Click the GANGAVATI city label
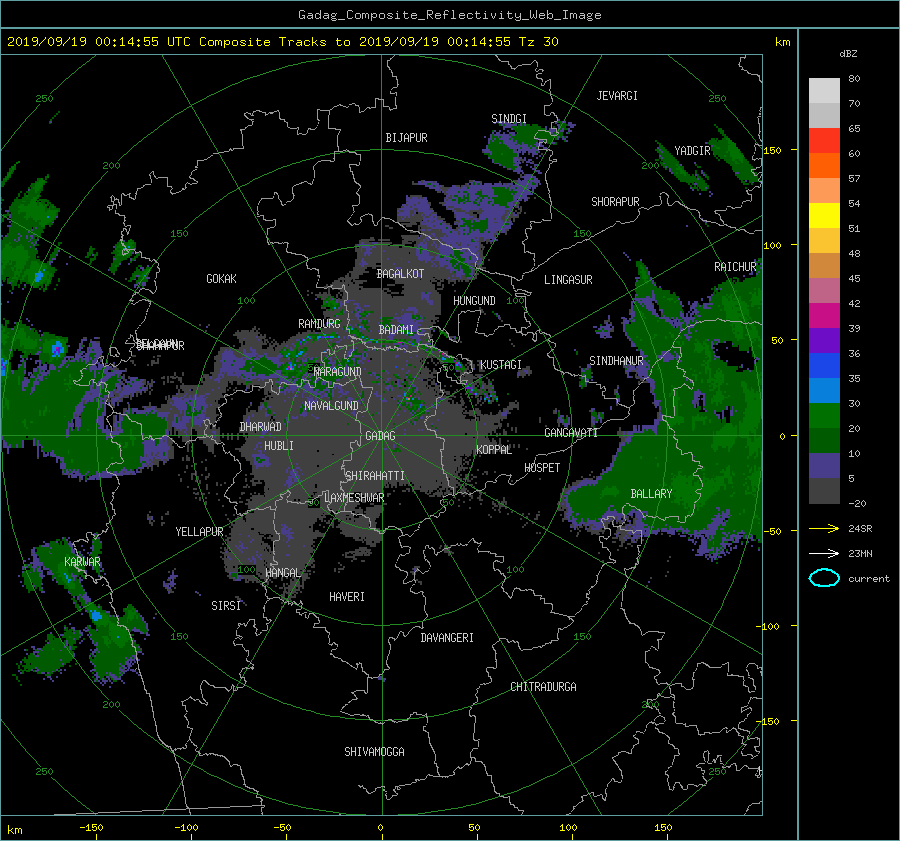Image resolution: width=900 pixels, height=841 pixels. [571, 433]
